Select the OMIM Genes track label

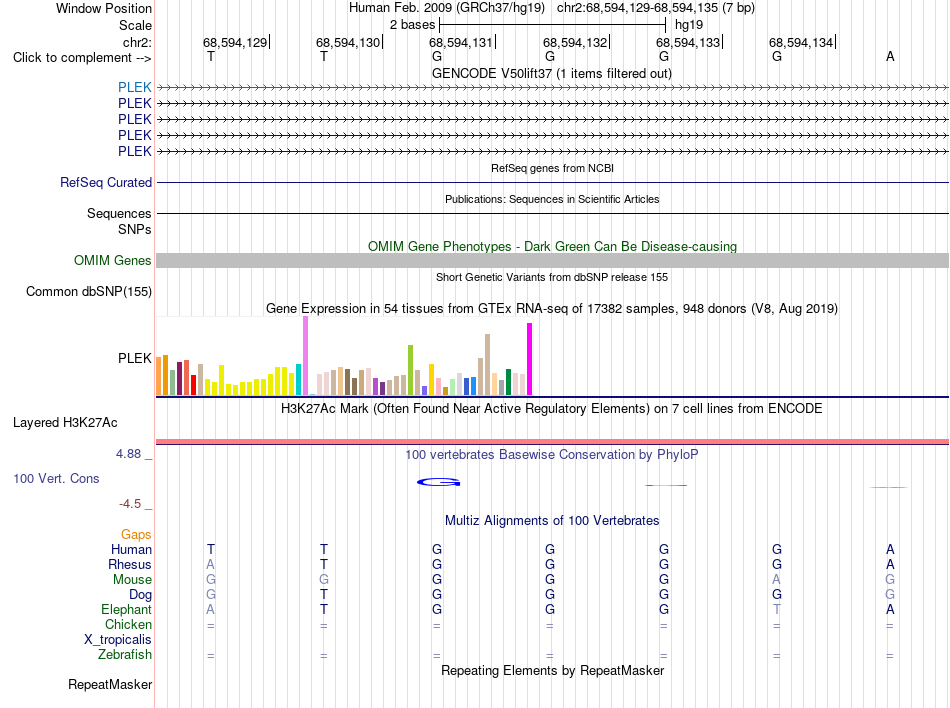113,260
